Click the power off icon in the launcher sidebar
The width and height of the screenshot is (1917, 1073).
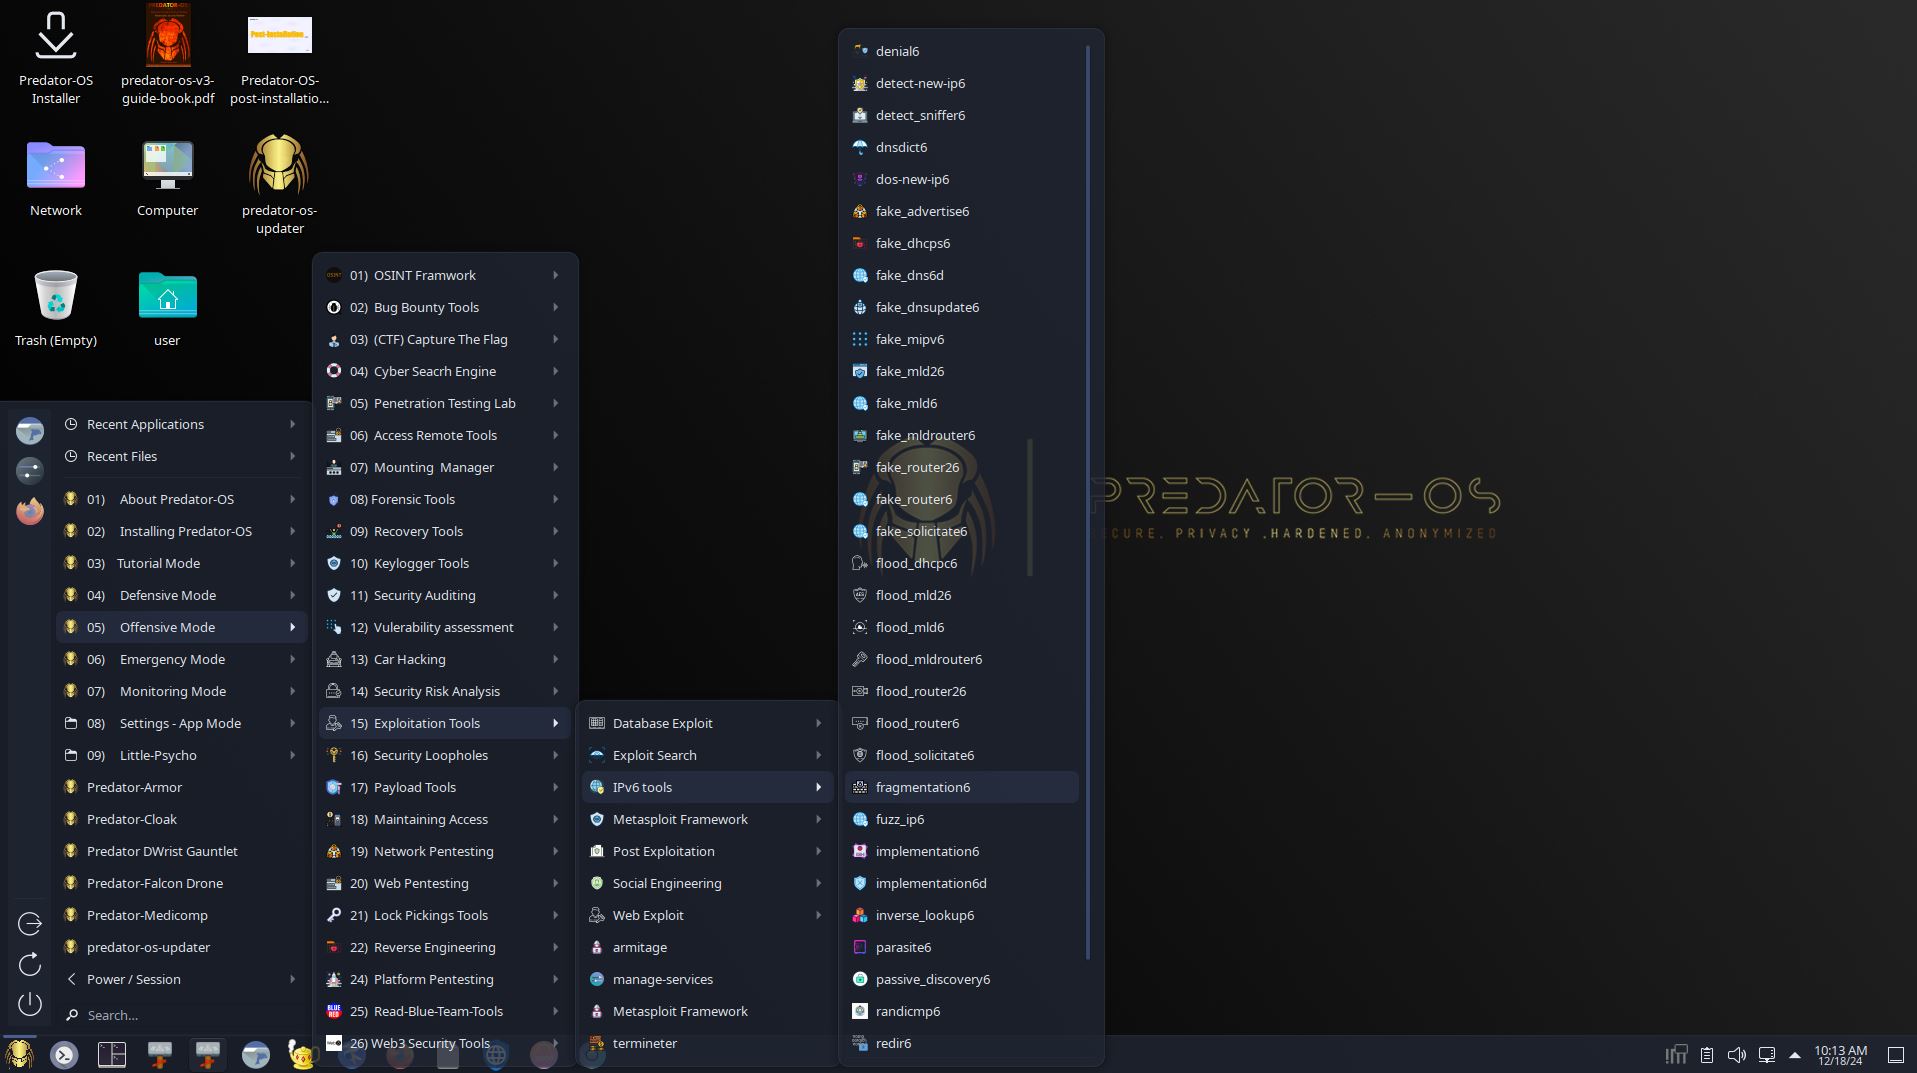[30, 1004]
